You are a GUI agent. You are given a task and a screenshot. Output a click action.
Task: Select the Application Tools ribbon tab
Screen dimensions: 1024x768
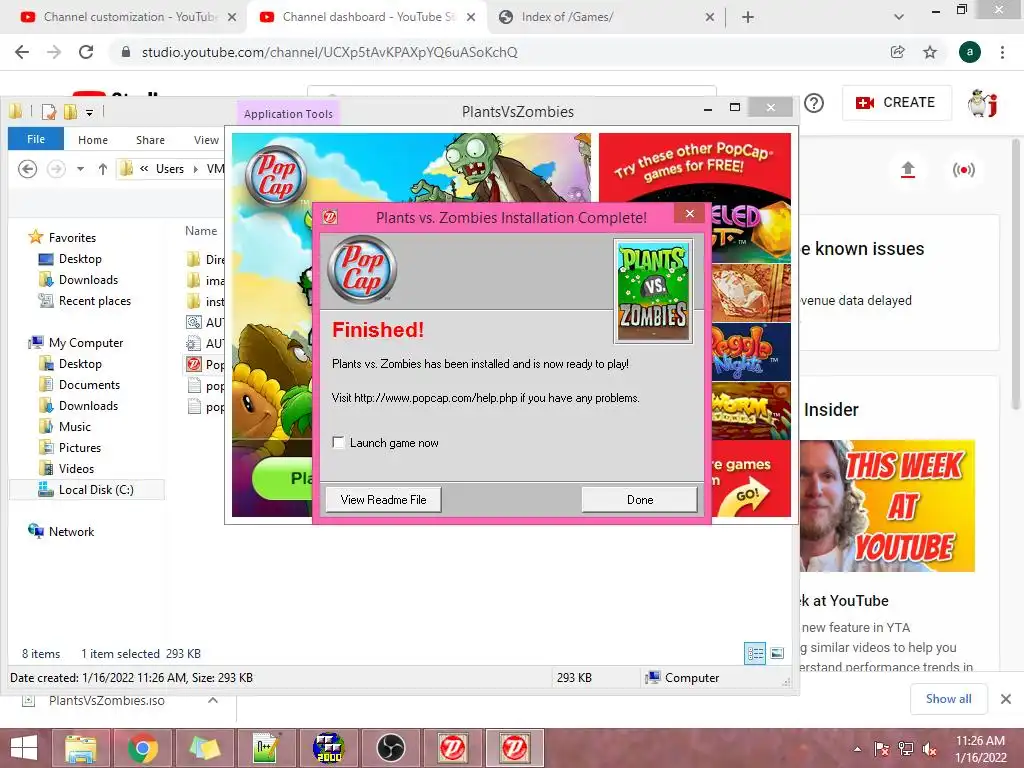coord(288,114)
